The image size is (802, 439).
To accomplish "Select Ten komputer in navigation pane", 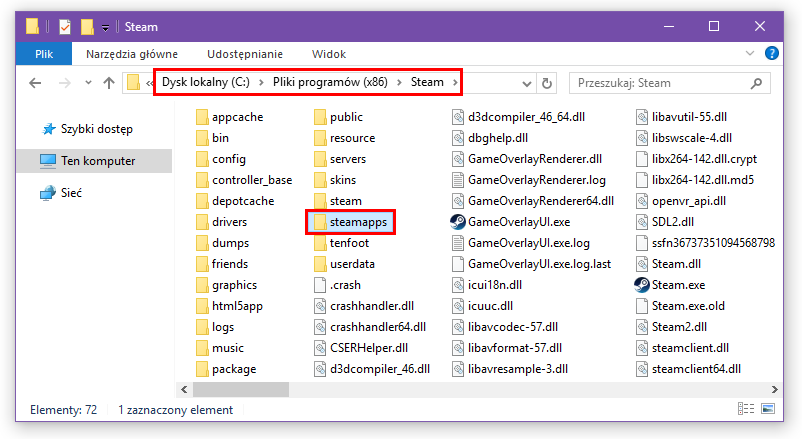I will [x=97, y=161].
